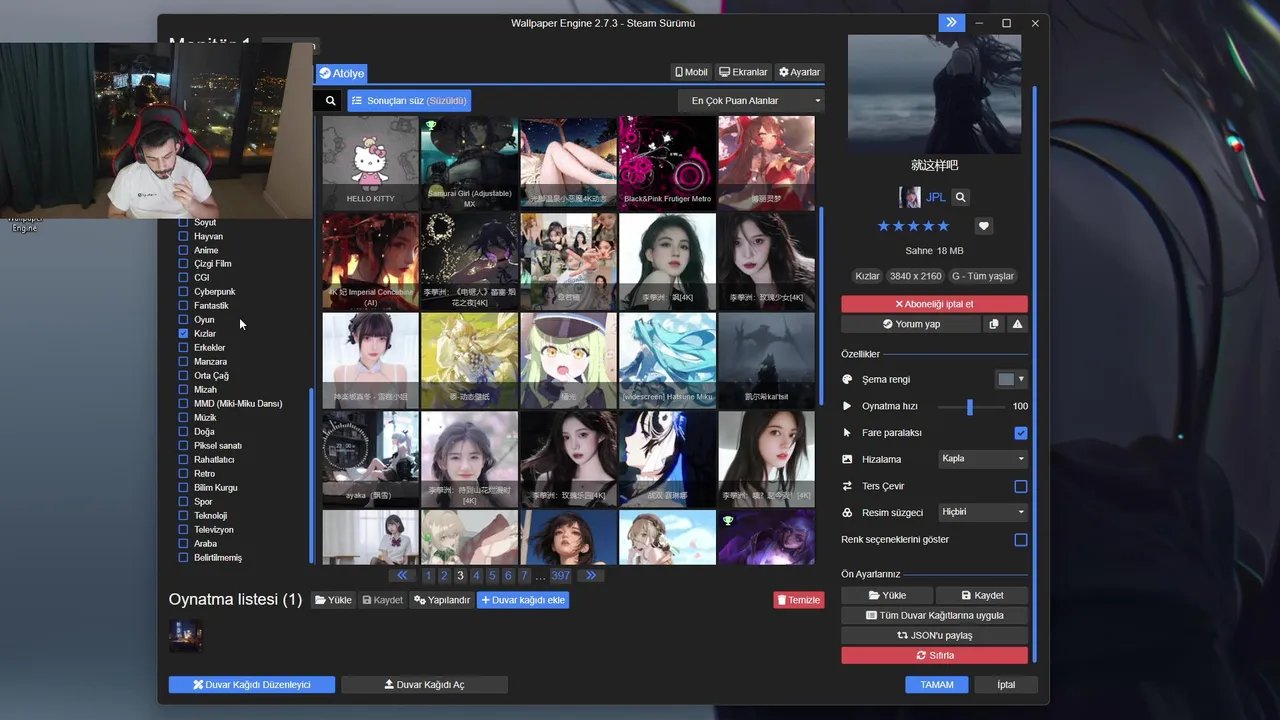The image size is (1280, 720).
Task: Click the fifth rating star
Action: tap(943, 226)
